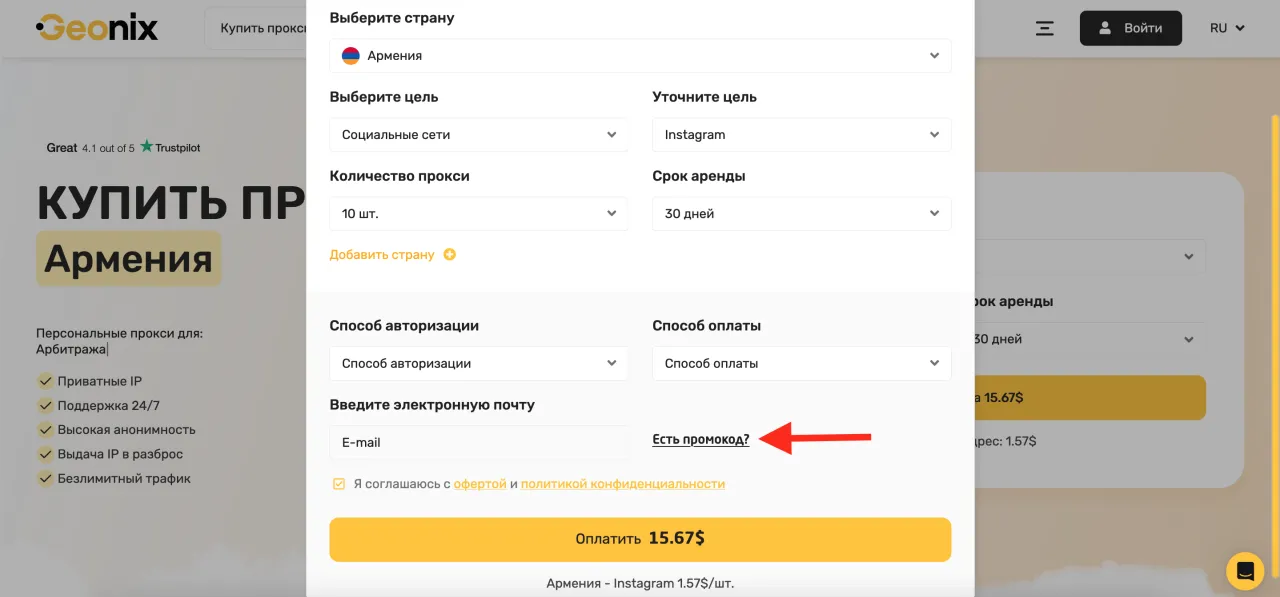Click the Есть промокод? link

click(700, 439)
